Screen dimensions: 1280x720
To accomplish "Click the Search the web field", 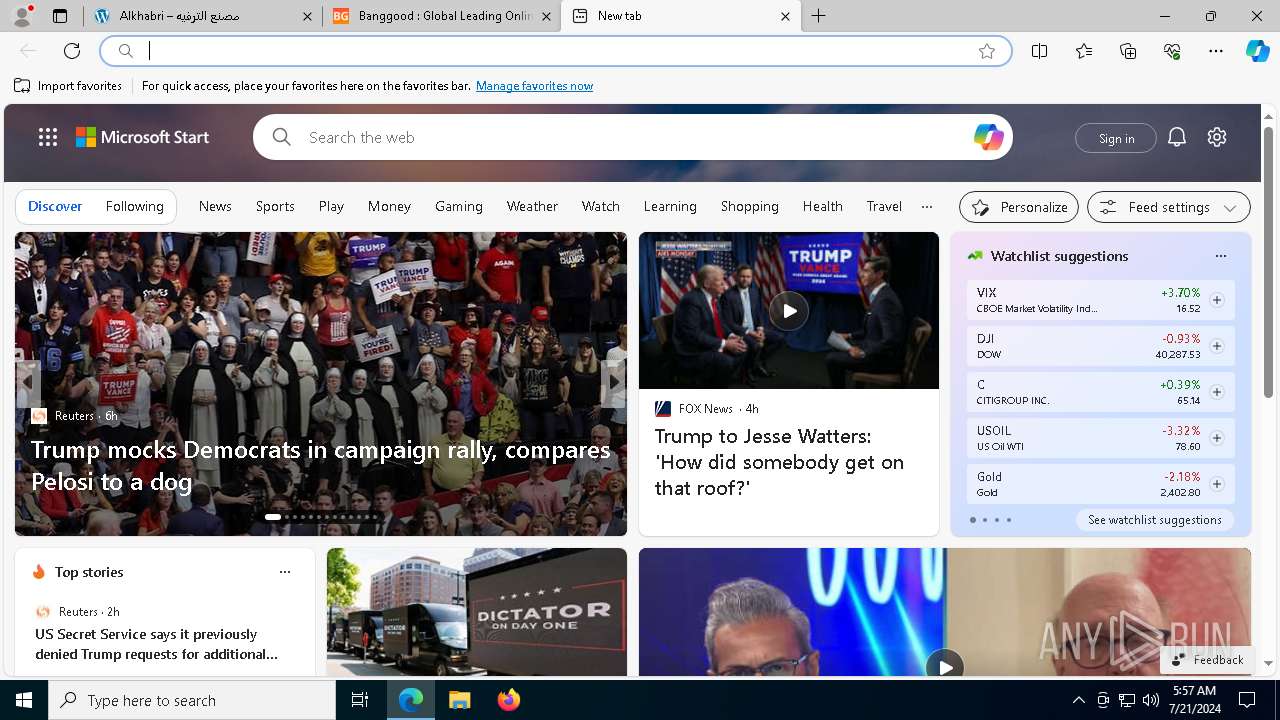I will coord(632,137).
